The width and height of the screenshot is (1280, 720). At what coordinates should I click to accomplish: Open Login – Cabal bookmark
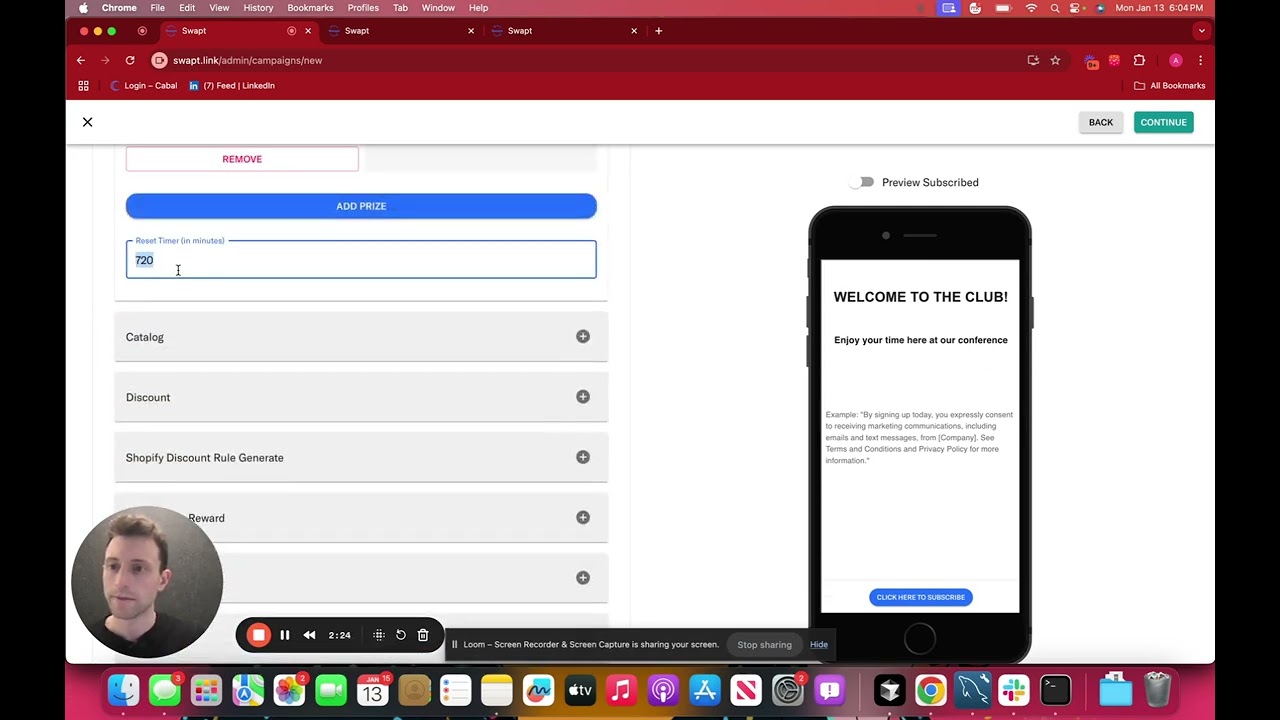[143, 86]
